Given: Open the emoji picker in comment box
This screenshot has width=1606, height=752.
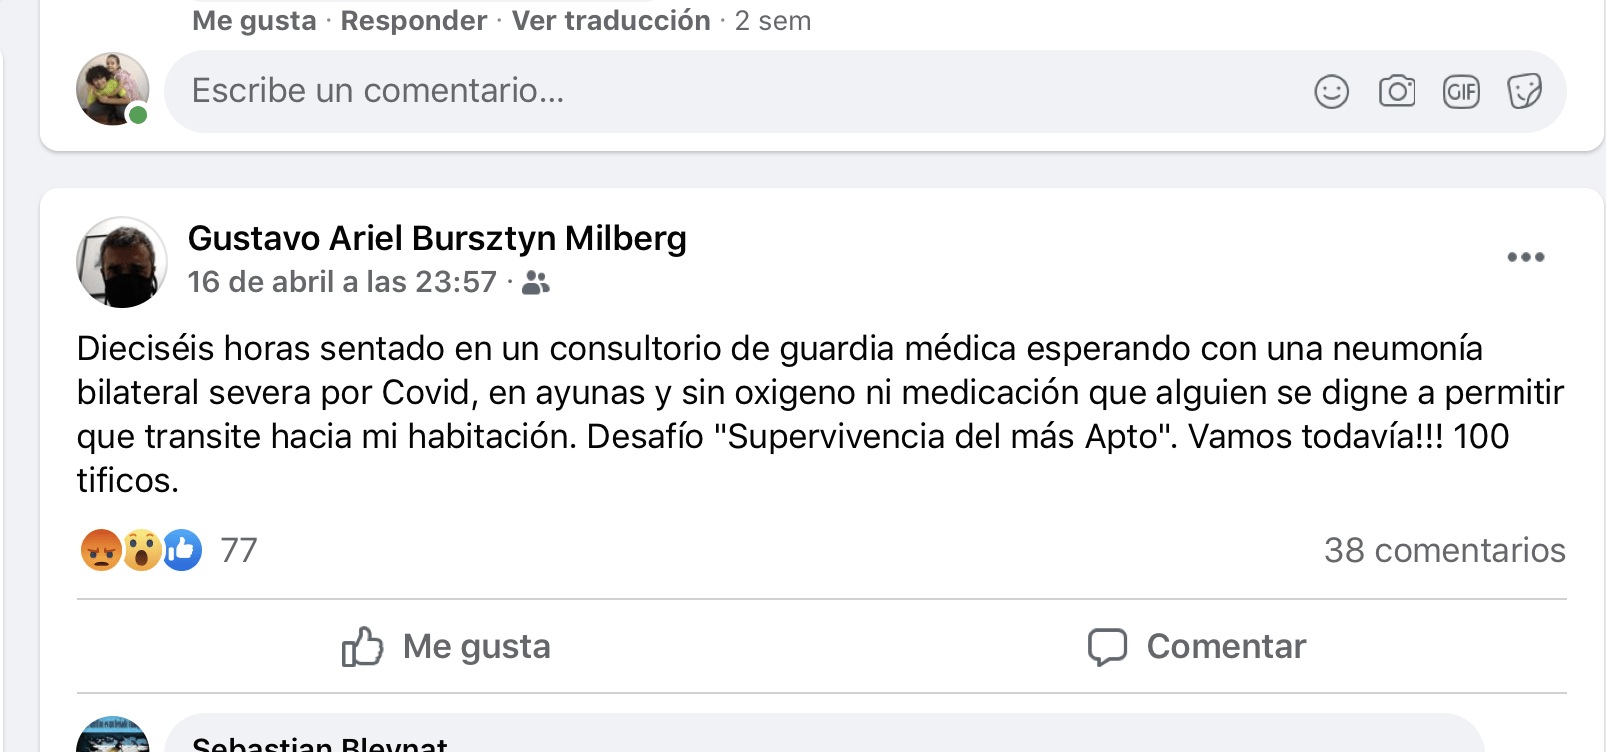Looking at the screenshot, I should point(1331,92).
